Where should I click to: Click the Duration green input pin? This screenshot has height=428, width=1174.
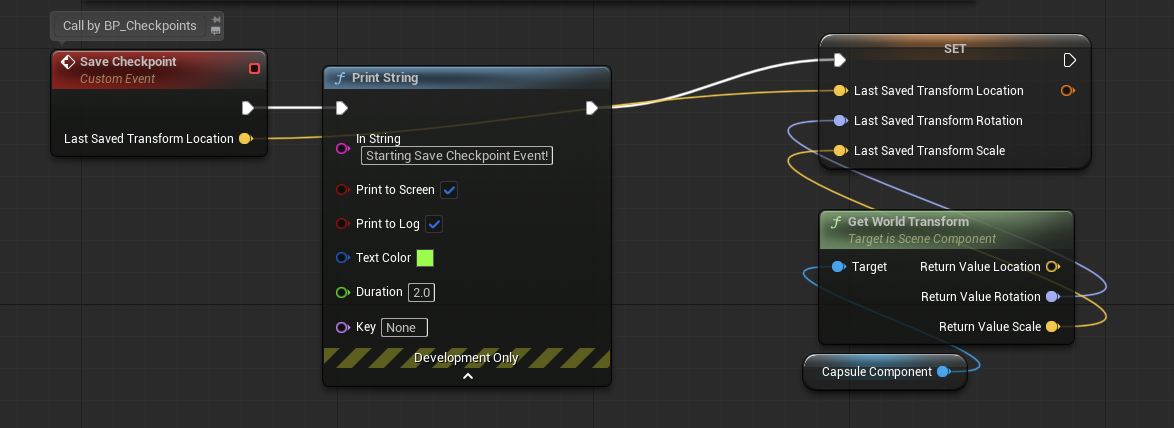(x=343, y=292)
